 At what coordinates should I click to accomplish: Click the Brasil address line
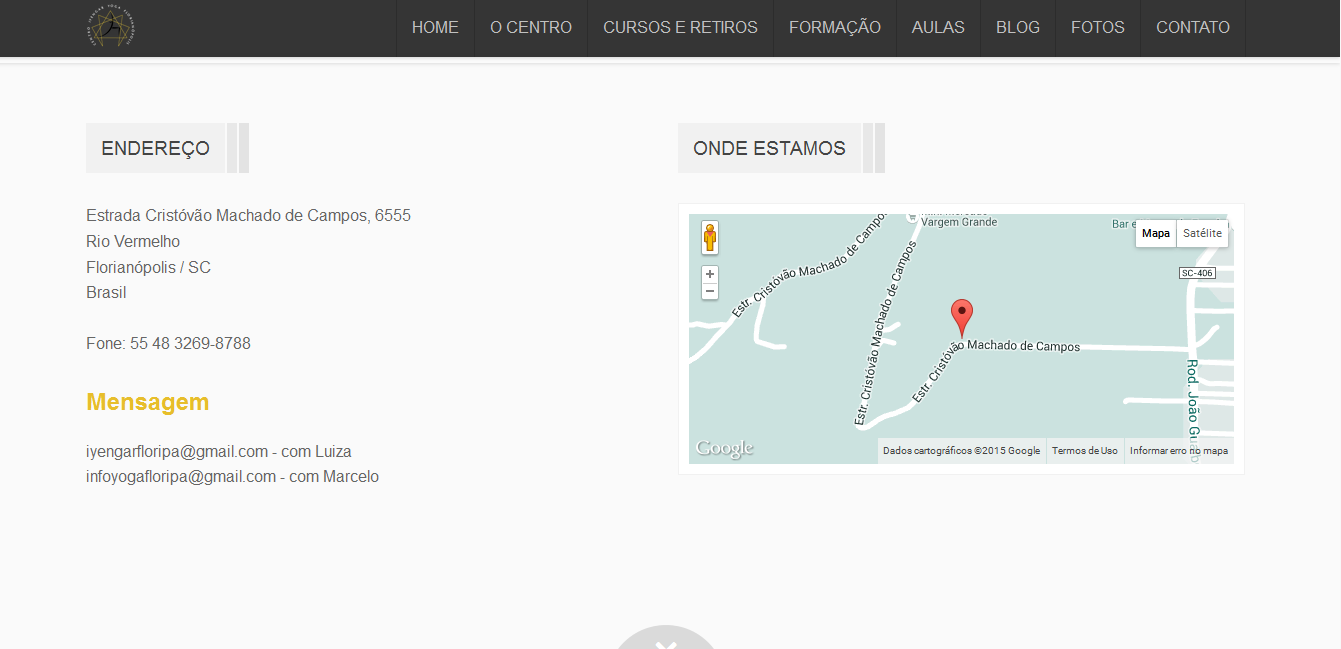tap(106, 292)
